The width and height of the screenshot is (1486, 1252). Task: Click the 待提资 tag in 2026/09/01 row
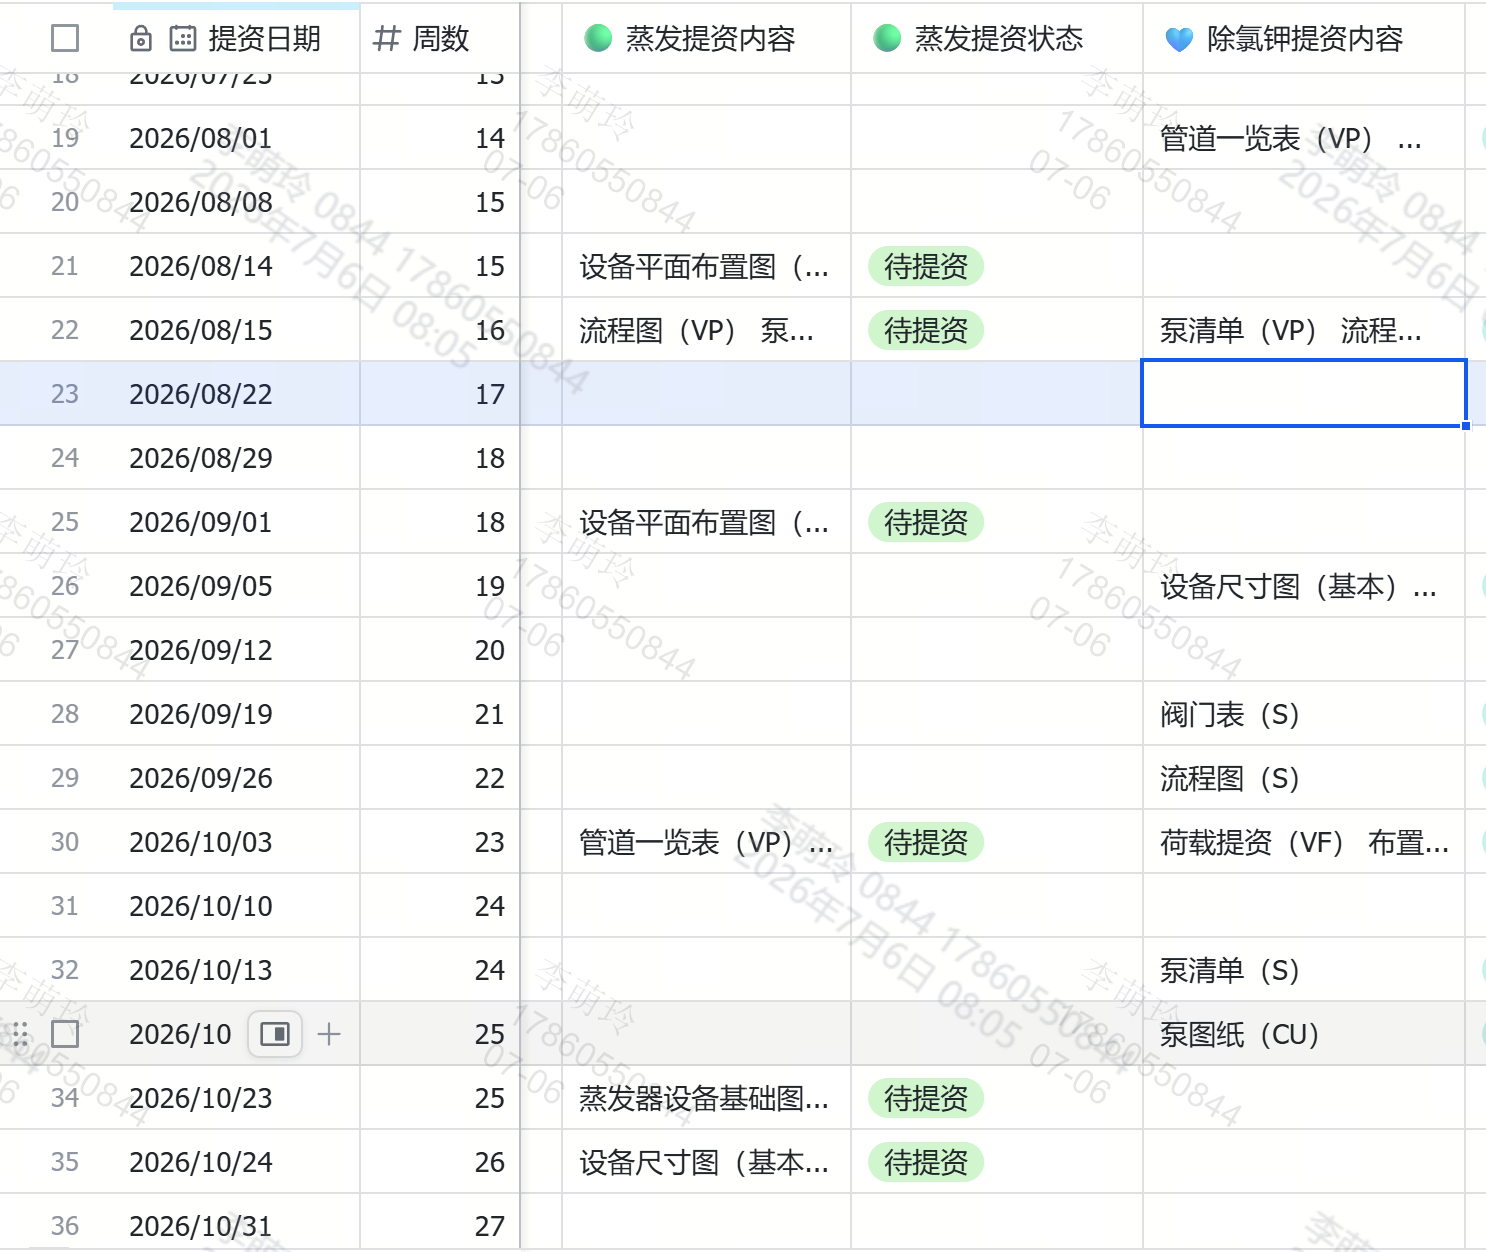click(926, 522)
